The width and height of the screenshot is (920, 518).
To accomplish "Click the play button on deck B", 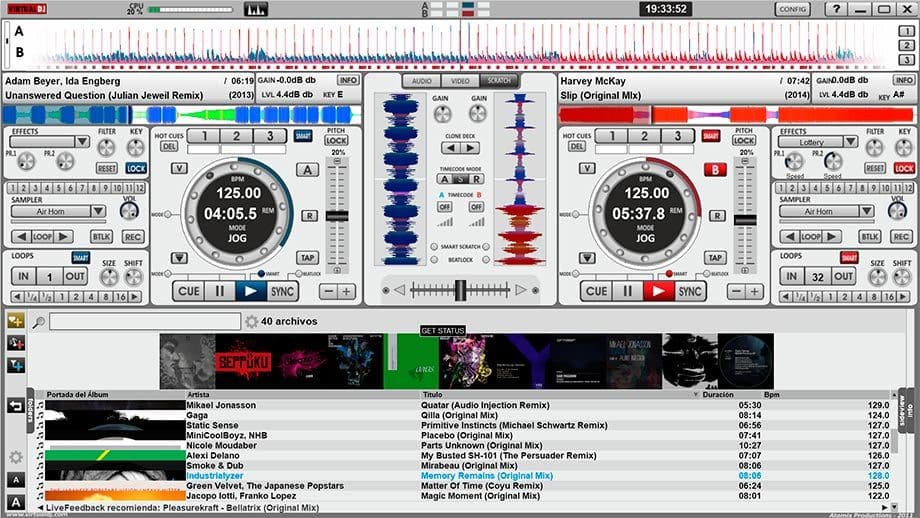I will point(658,292).
